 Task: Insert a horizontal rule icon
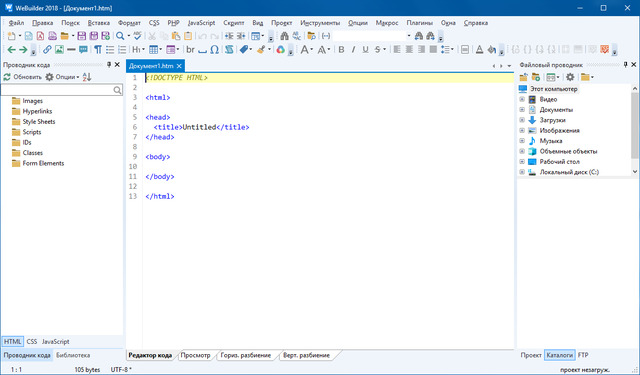tap(71, 50)
